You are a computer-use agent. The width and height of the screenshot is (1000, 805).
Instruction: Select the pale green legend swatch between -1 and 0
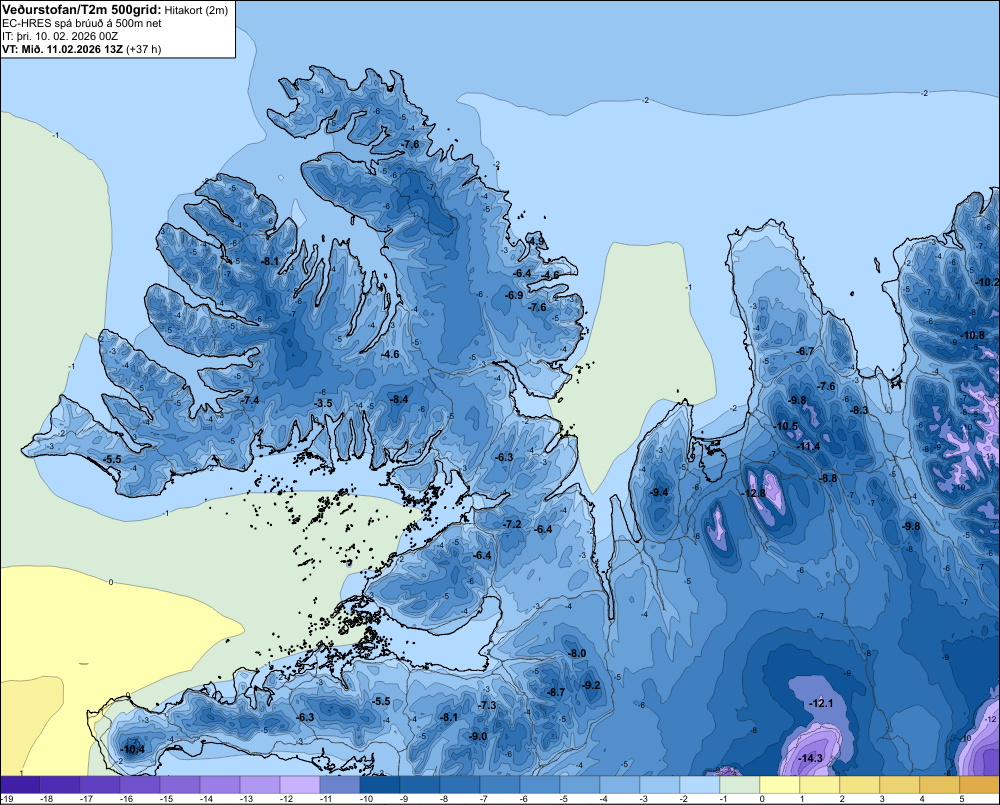point(739,785)
